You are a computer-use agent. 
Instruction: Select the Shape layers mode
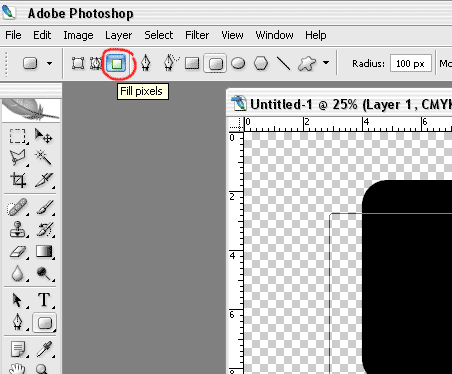[78, 63]
